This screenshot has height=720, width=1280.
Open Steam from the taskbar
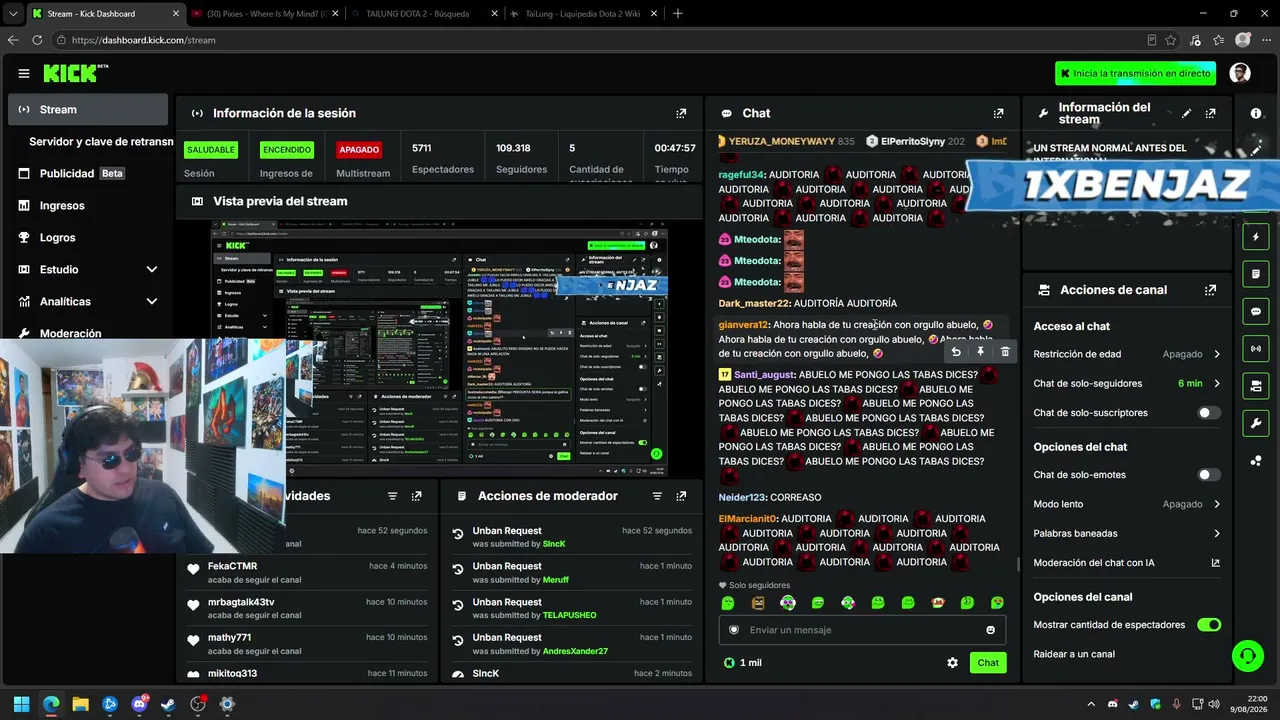168,704
